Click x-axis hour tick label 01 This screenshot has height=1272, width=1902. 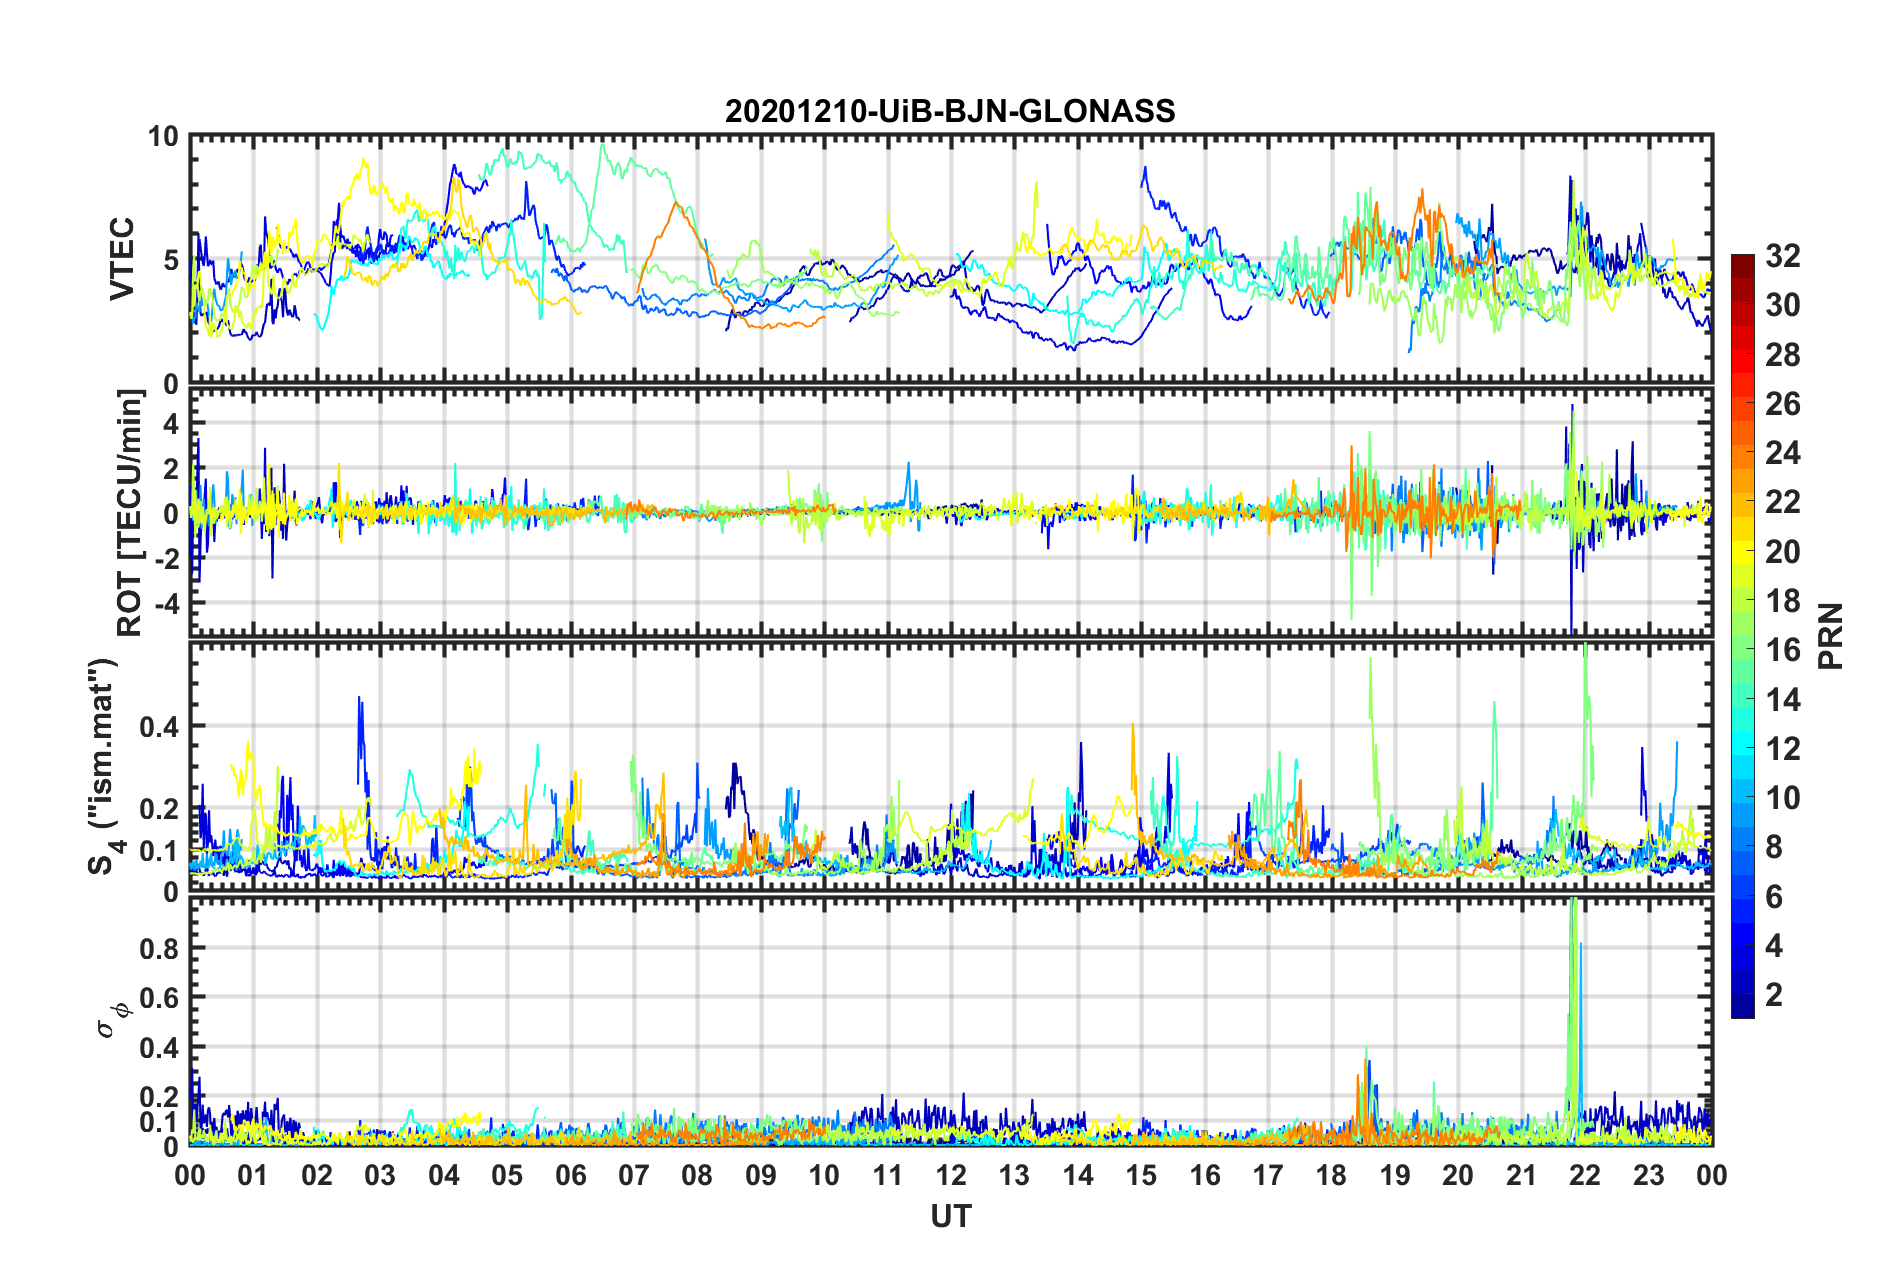[253, 1175]
